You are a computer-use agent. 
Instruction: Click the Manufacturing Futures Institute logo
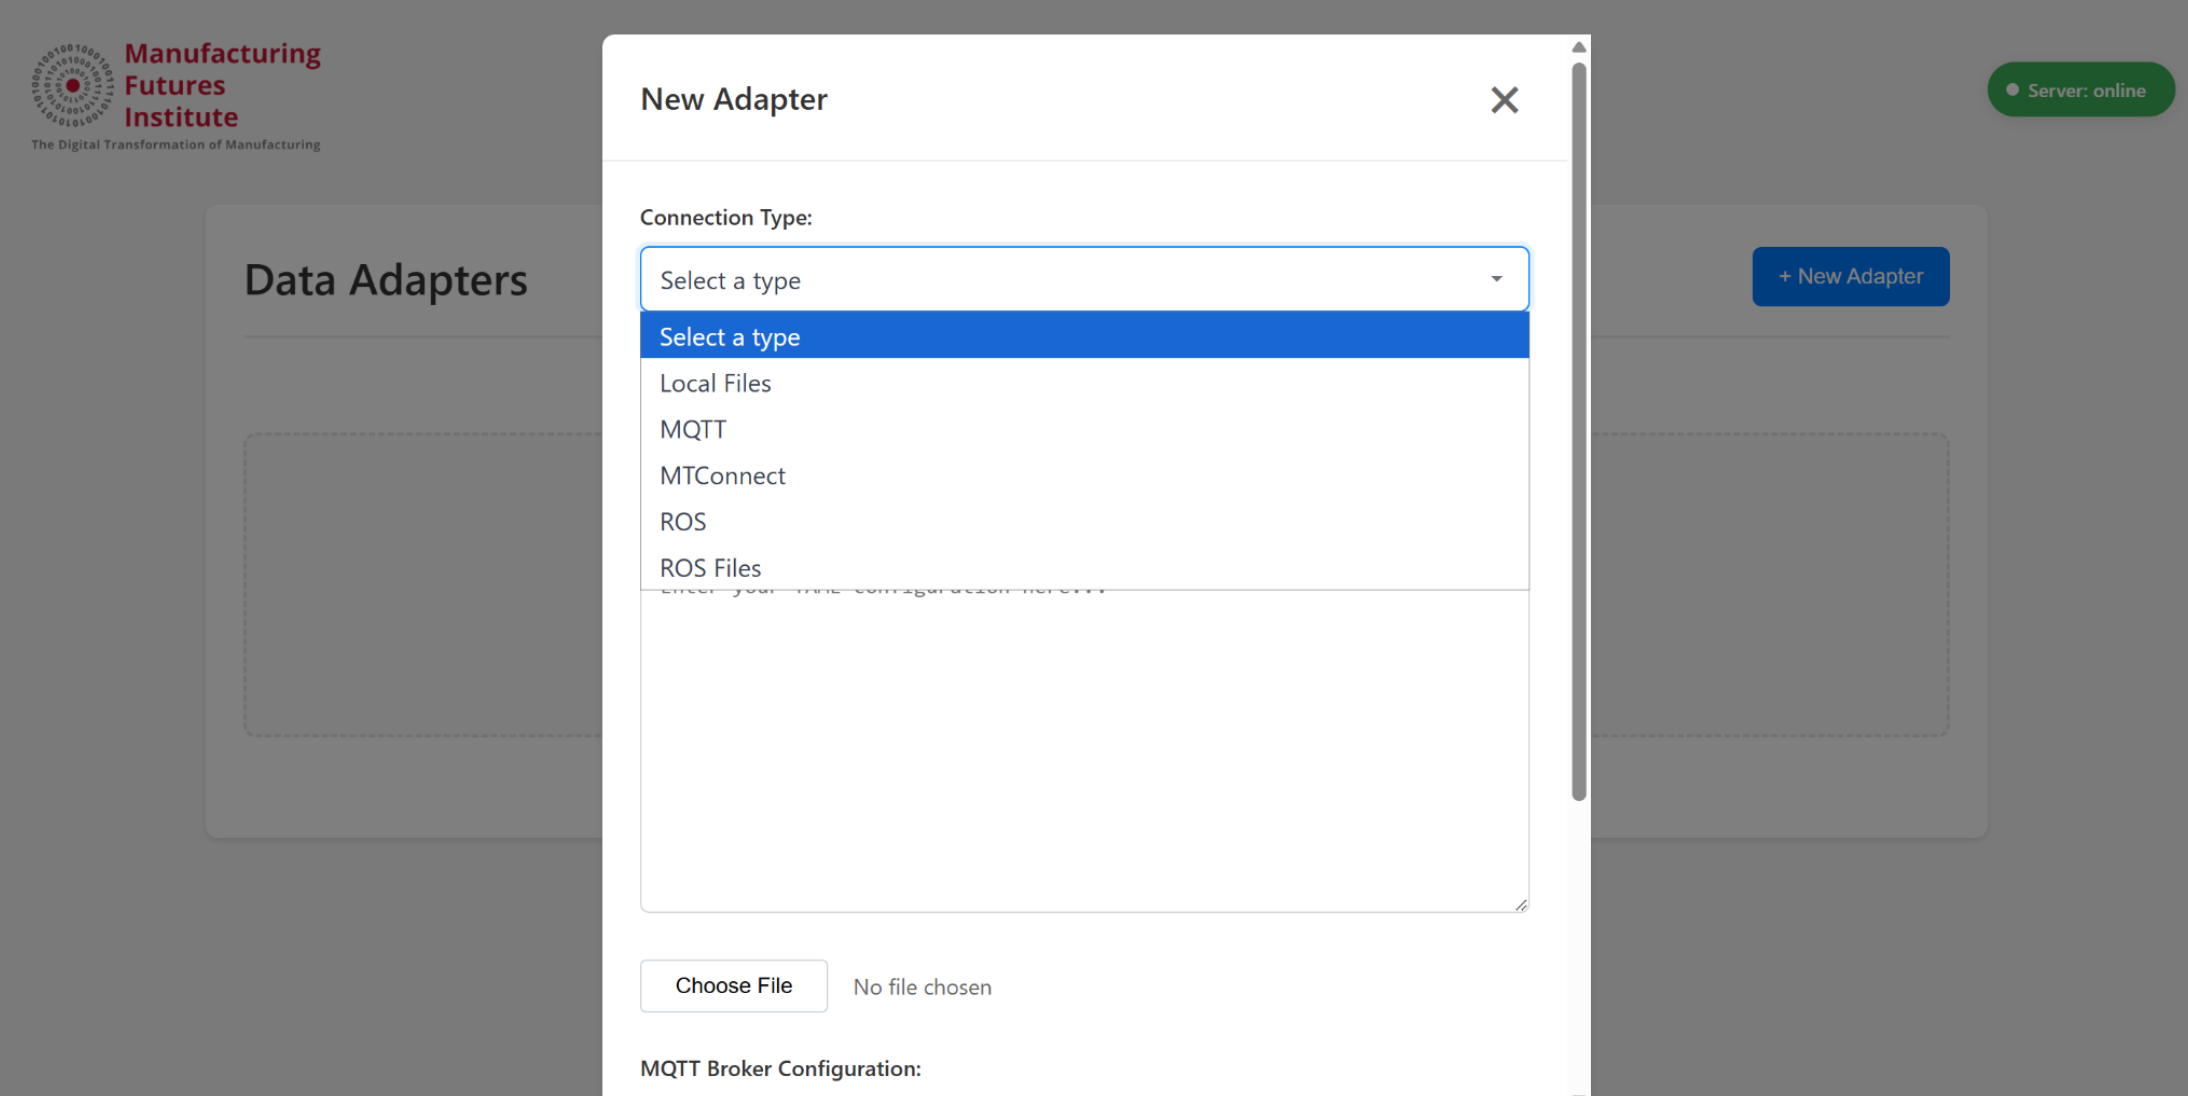176,96
